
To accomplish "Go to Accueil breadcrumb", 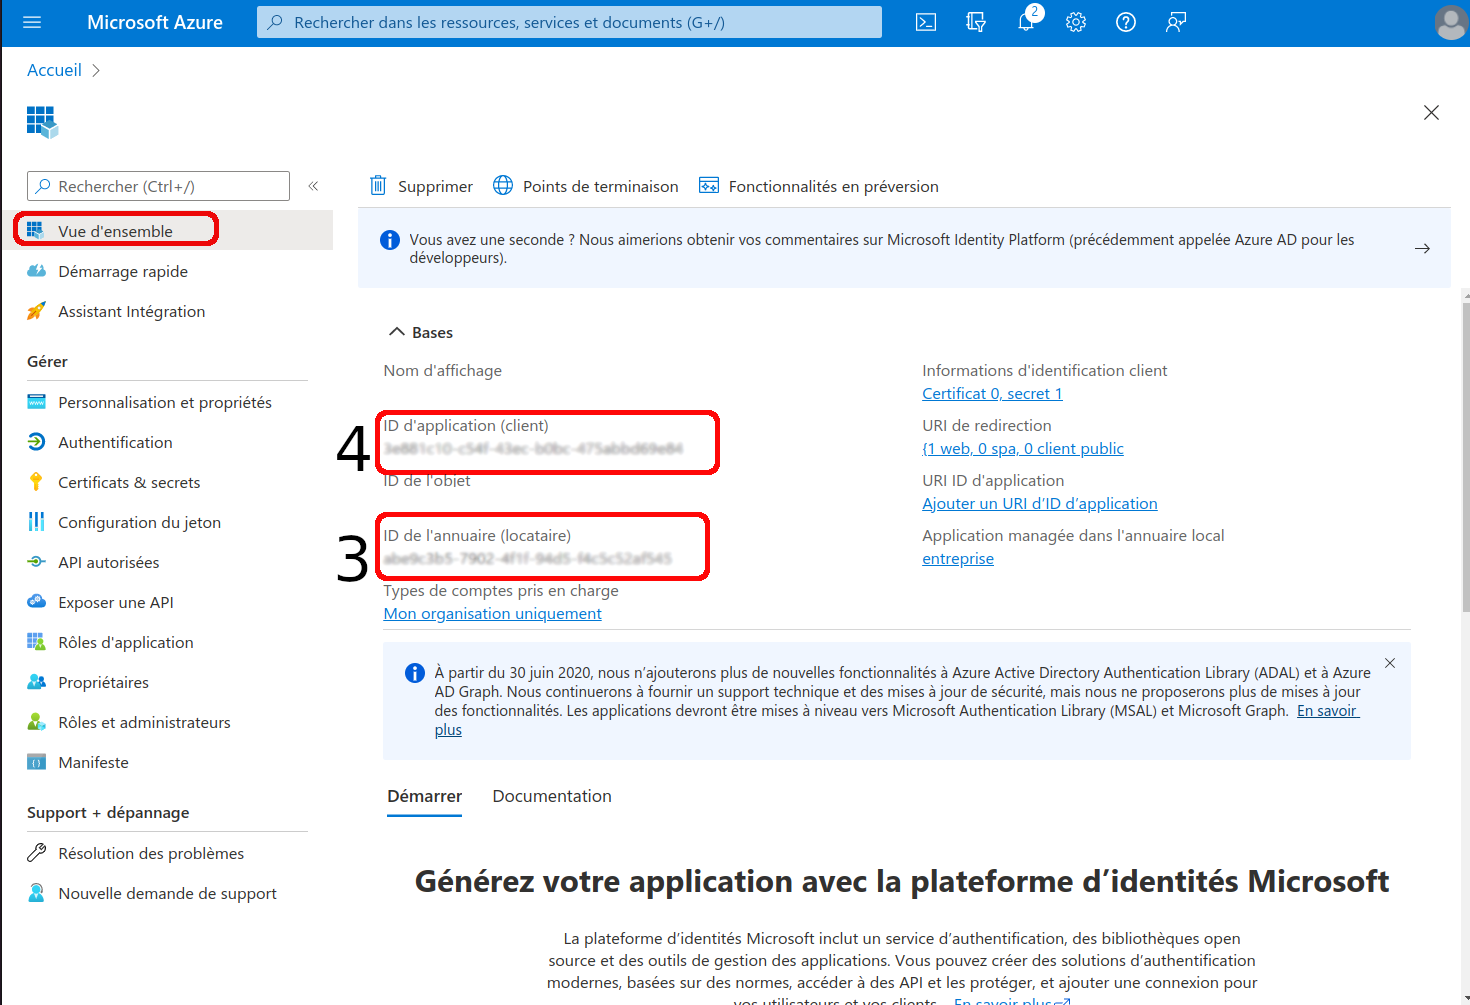I will point(54,70).
